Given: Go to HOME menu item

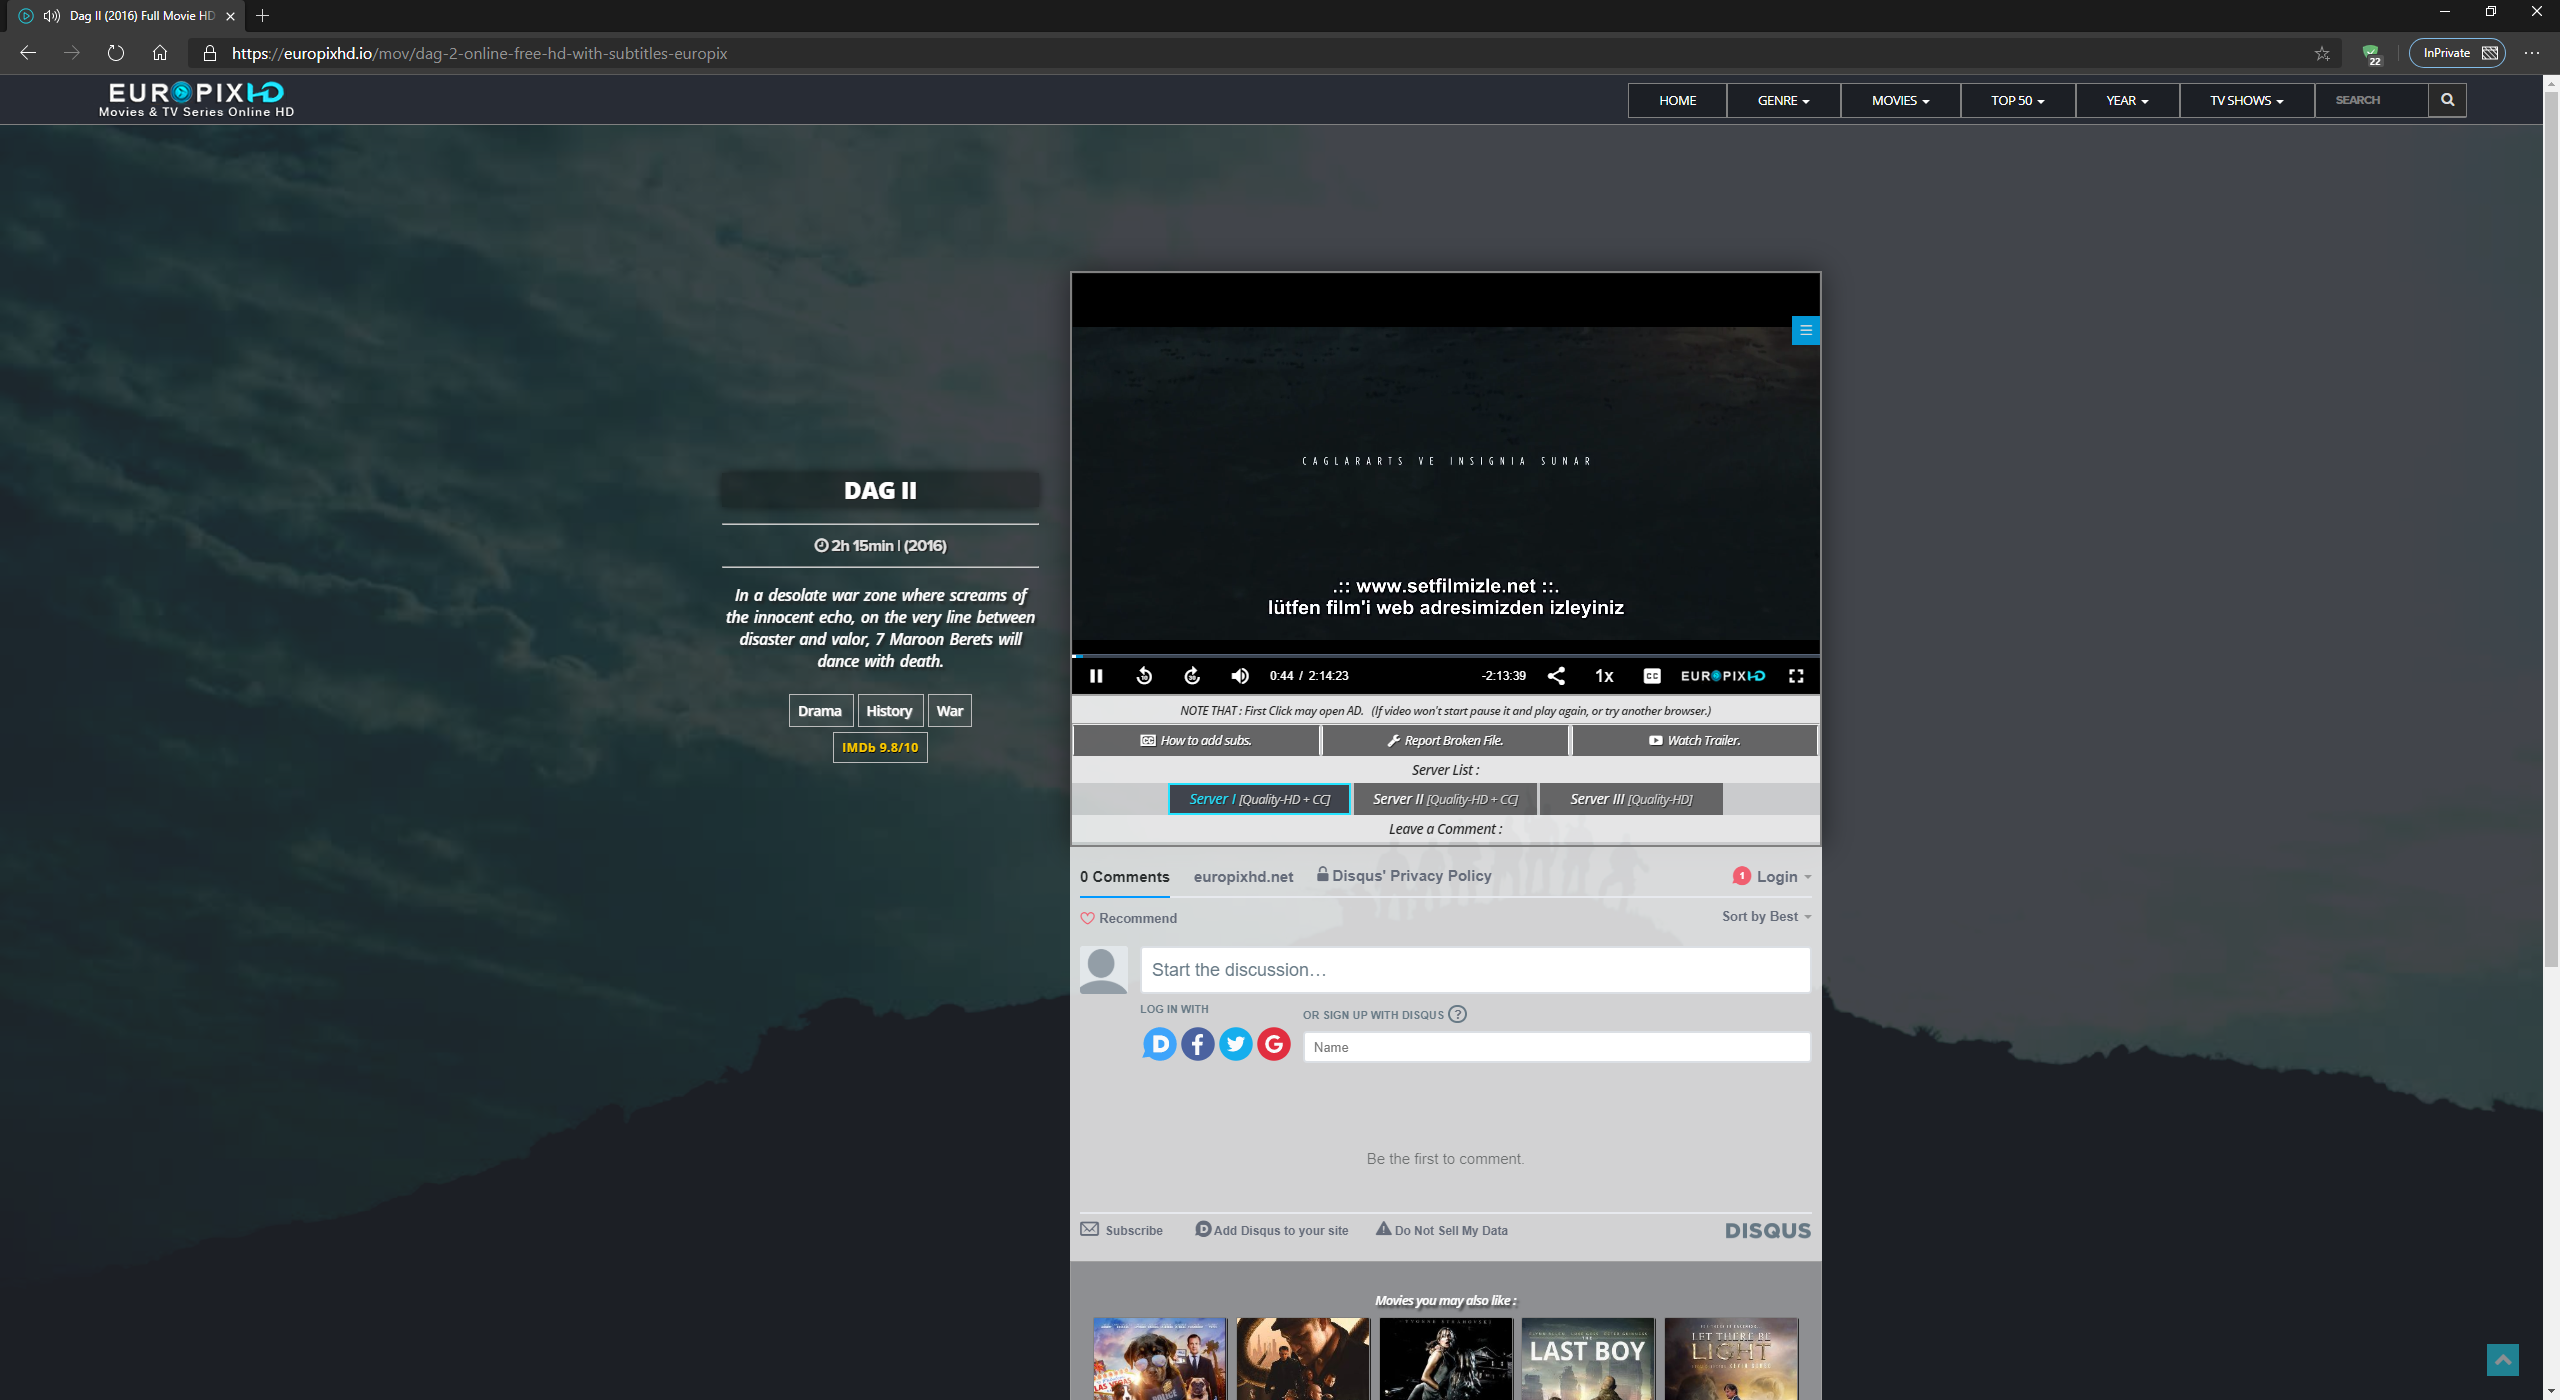Looking at the screenshot, I should (1677, 100).
